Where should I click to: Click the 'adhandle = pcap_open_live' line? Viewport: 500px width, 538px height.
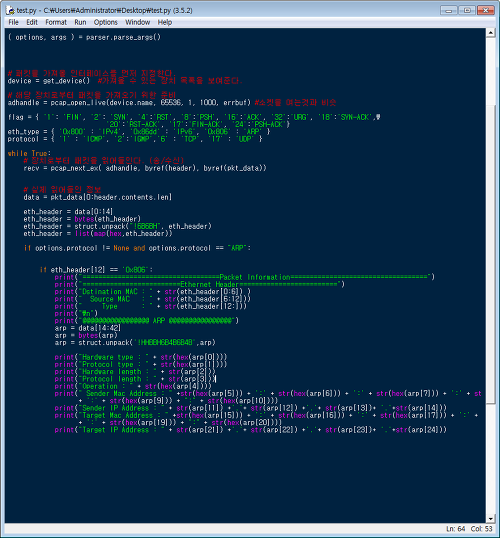(x=172, y=103)
